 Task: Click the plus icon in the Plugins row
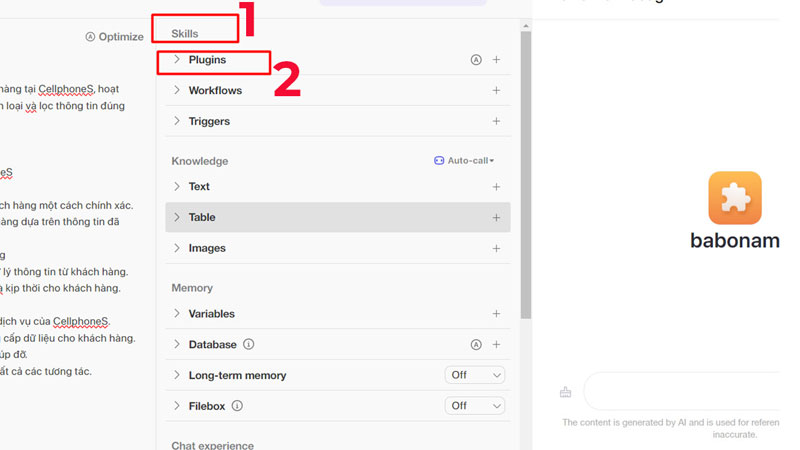496,60
